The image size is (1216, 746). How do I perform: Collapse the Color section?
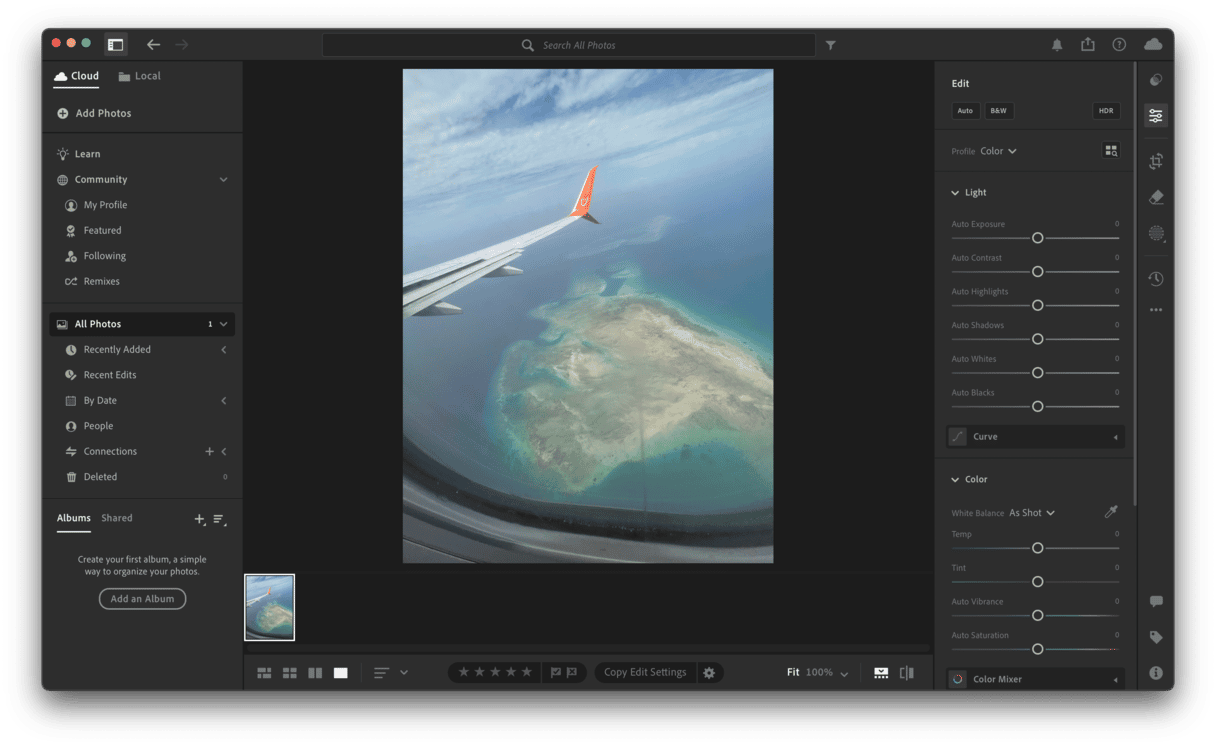(956, 480)
